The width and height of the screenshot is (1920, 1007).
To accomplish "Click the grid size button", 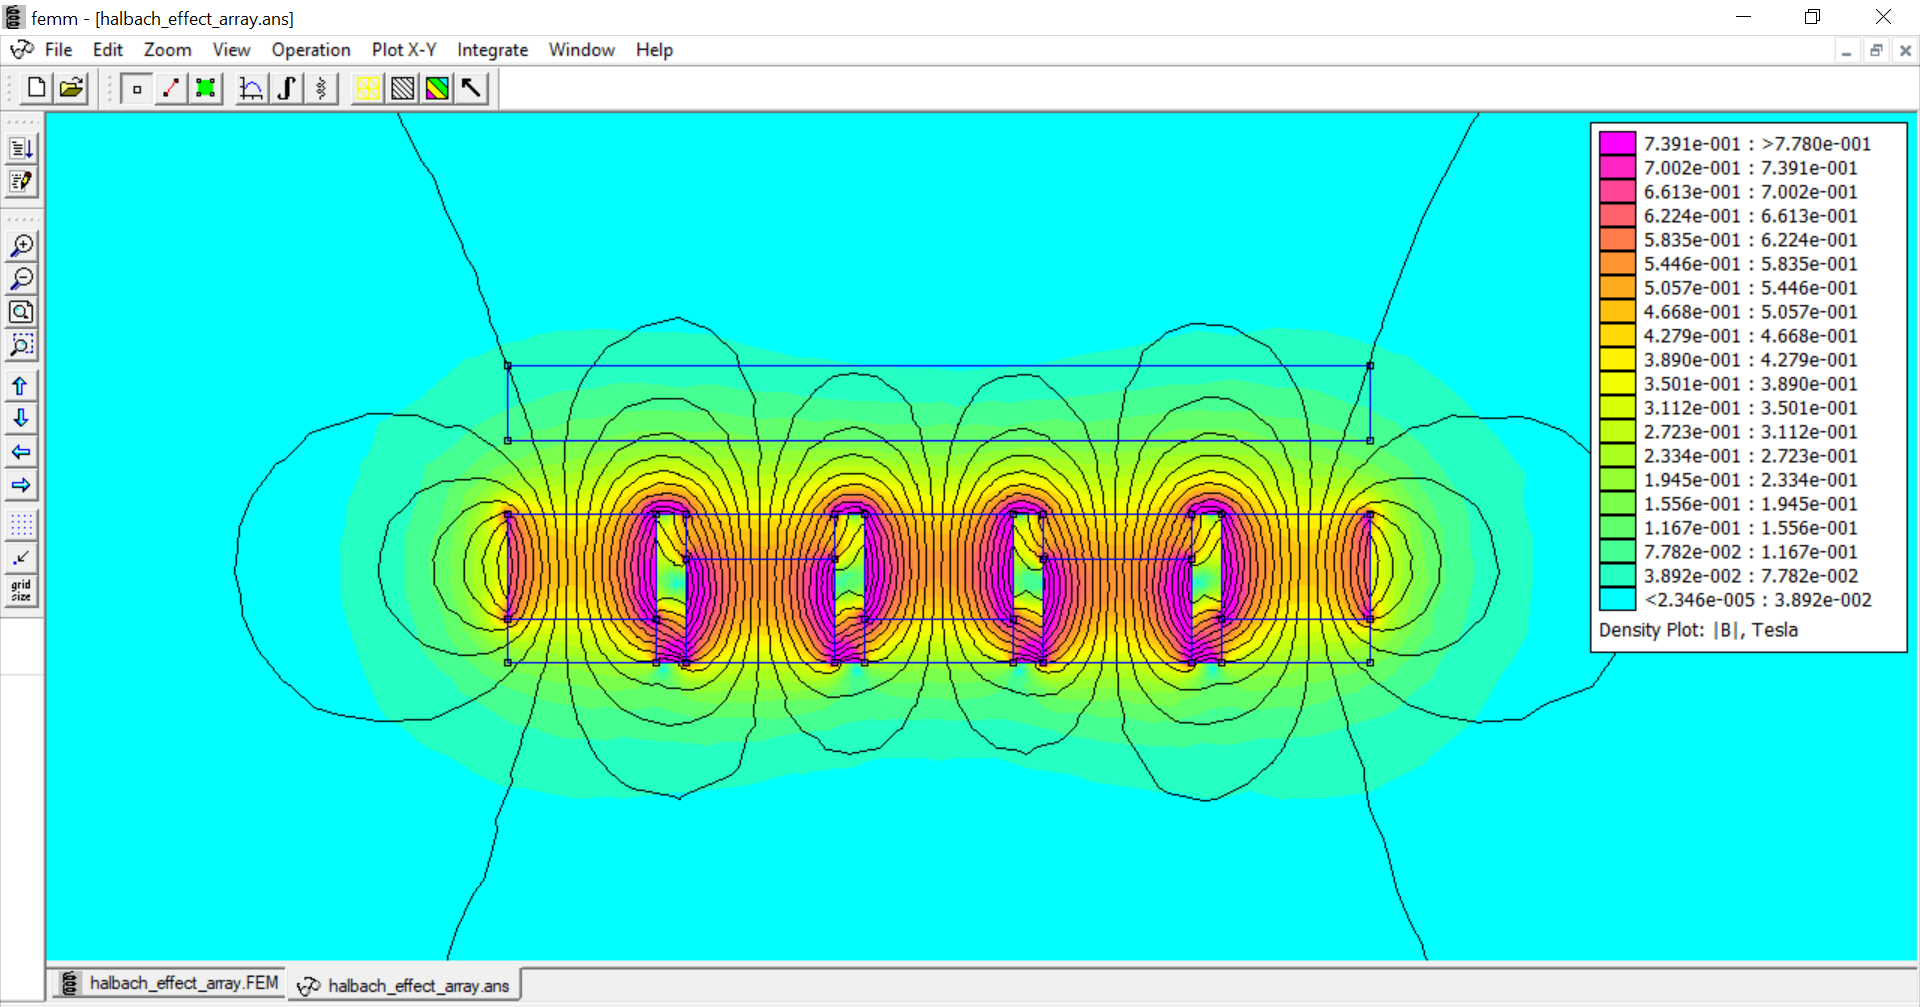I will (21, 590).
